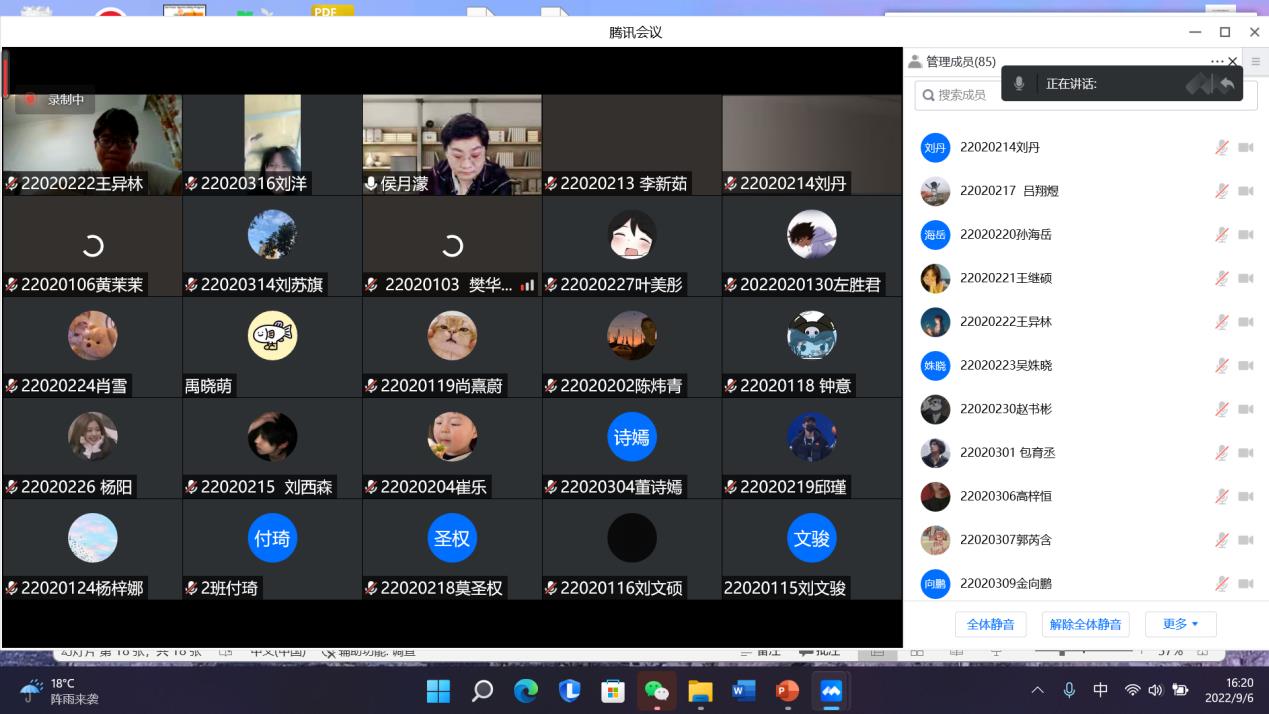Open WeChat from the taskbar

657,691
